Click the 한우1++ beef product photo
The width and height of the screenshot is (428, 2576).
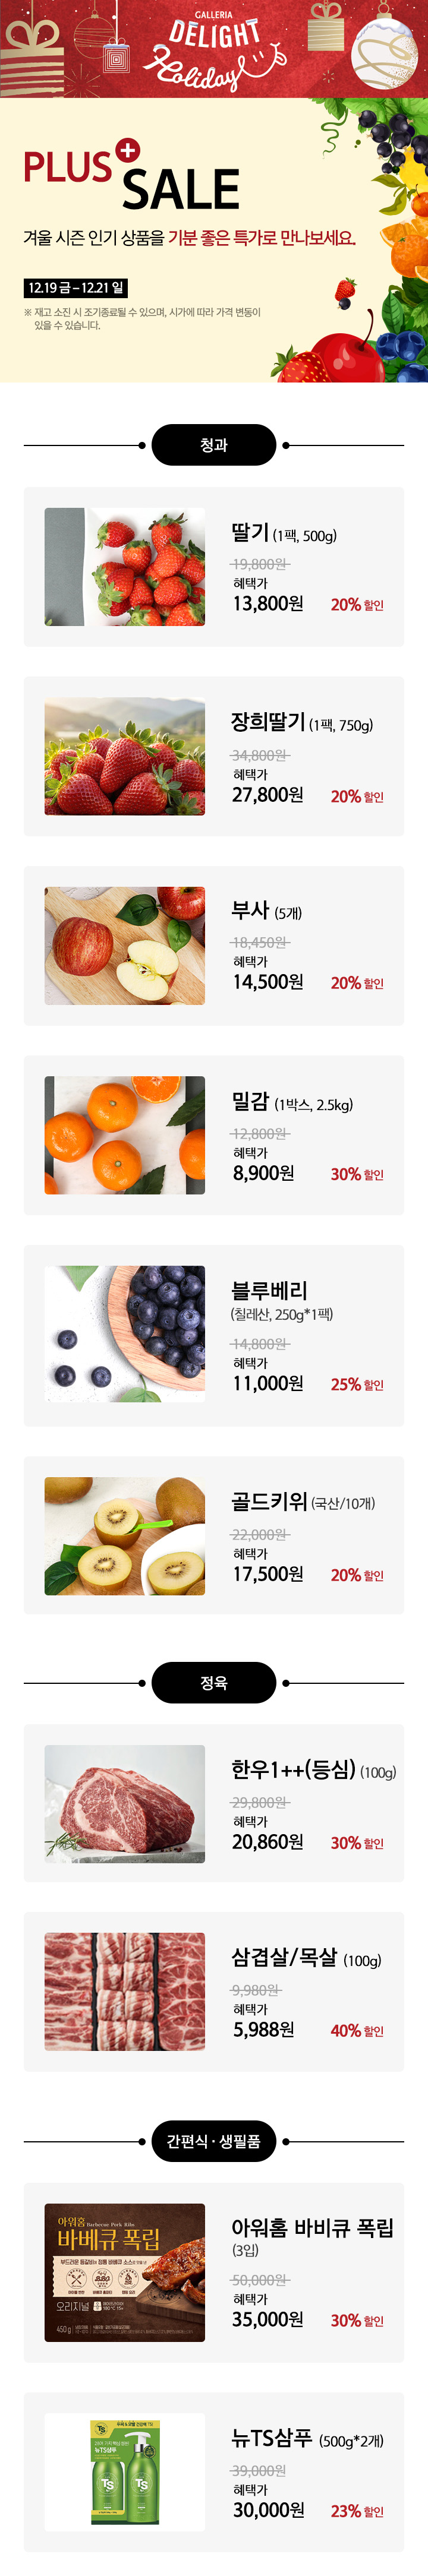tap(124, 1803)
